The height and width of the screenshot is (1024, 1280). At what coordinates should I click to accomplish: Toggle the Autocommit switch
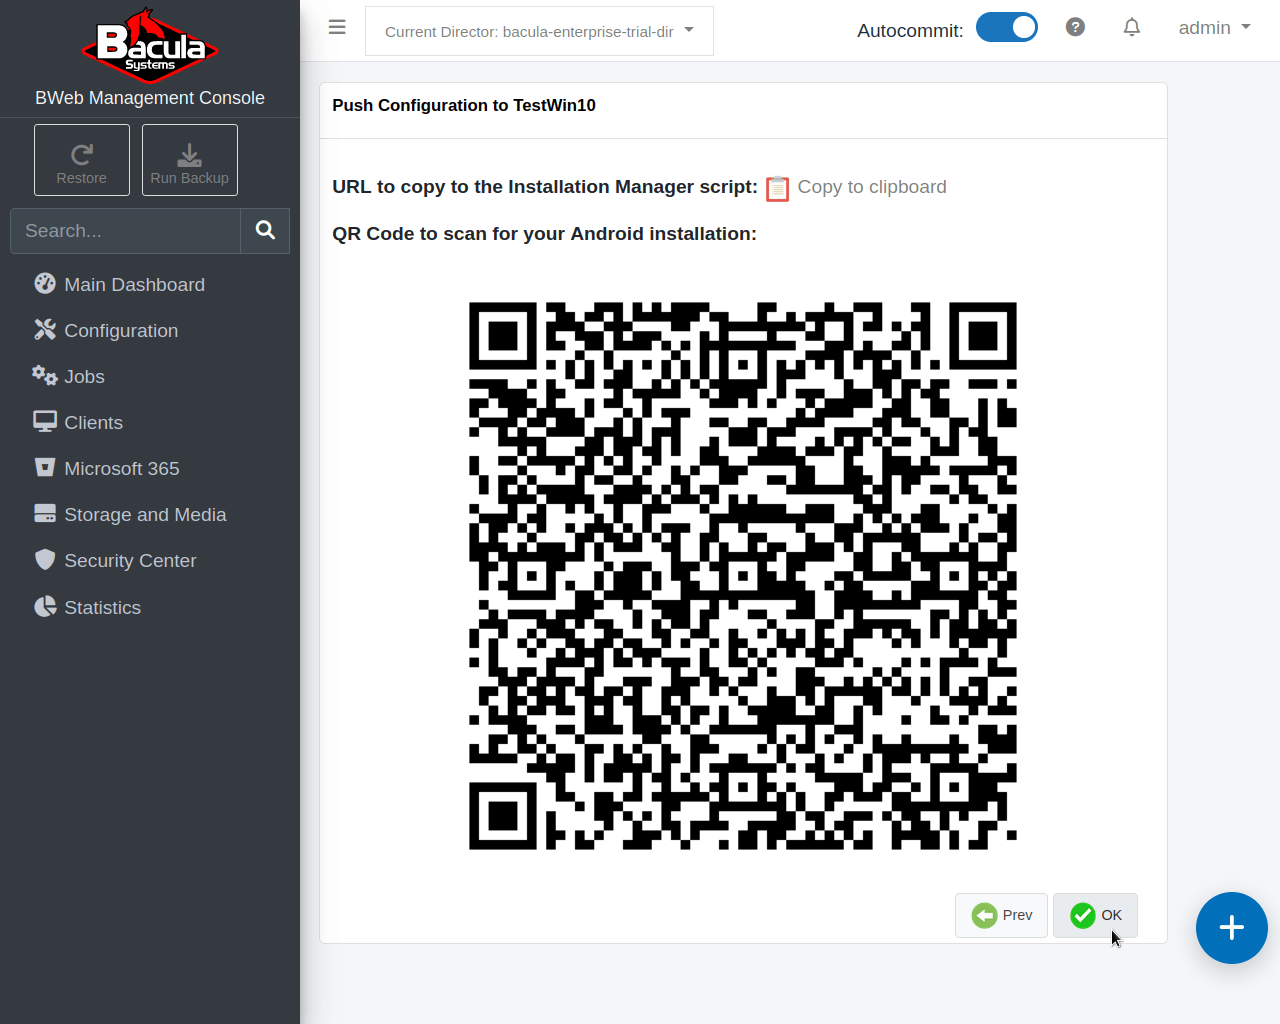(1007, 27)
